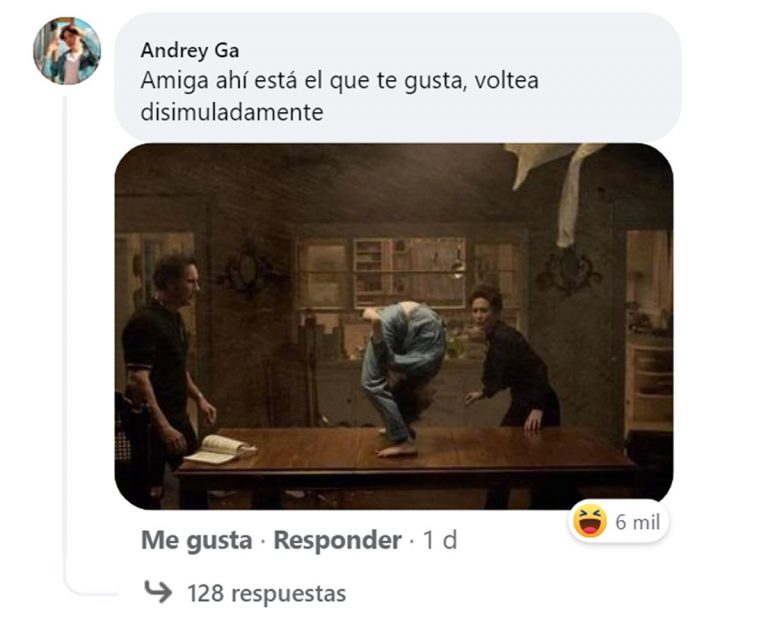Click the comment text bubble
This screenshot has height=621, width=768.
398,77
